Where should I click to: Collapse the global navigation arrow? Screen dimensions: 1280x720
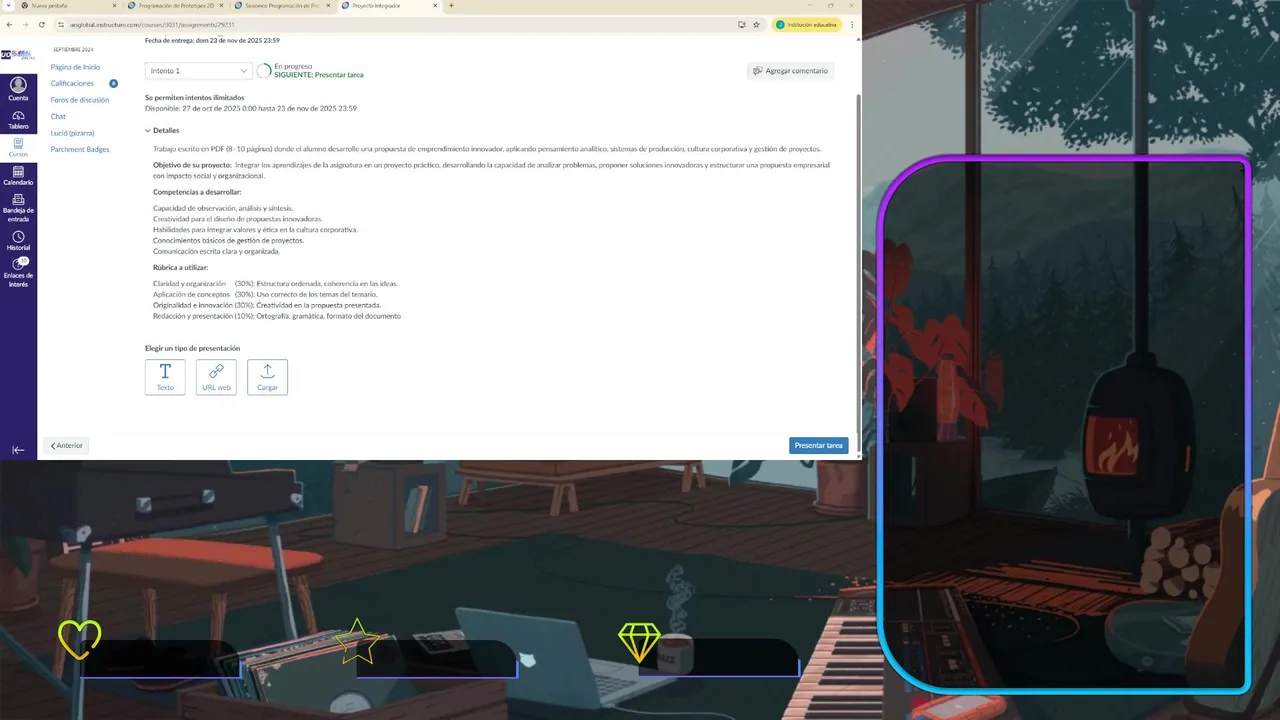point(18,450)
